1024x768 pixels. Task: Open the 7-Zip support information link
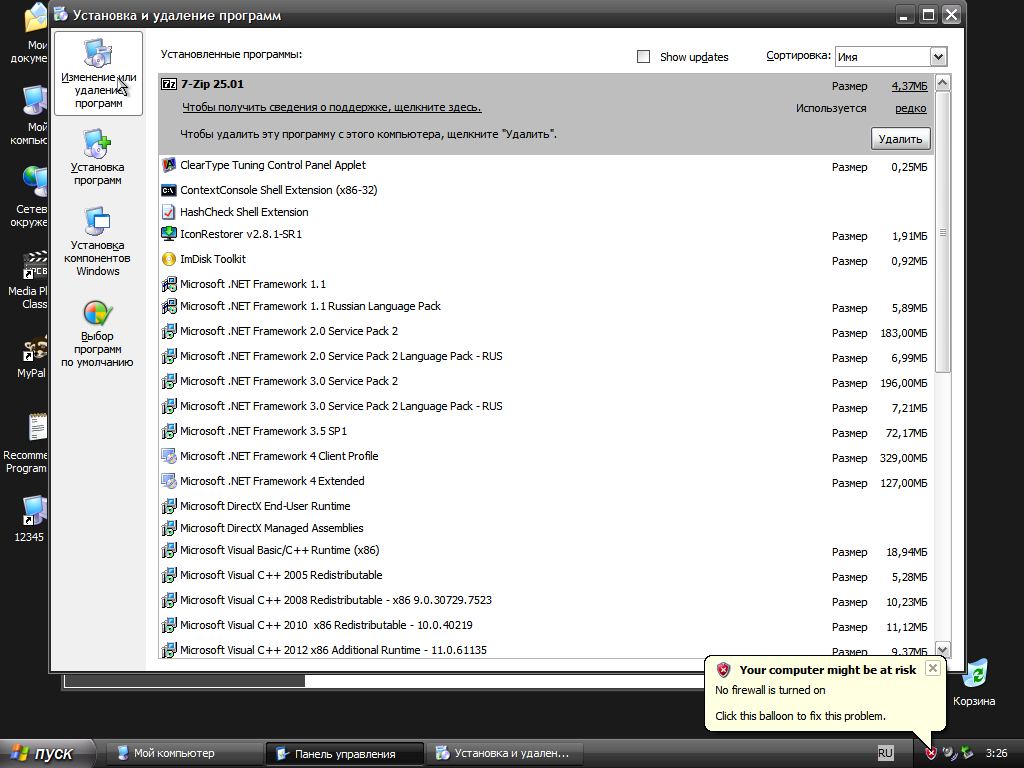click(x=332, y=108)
